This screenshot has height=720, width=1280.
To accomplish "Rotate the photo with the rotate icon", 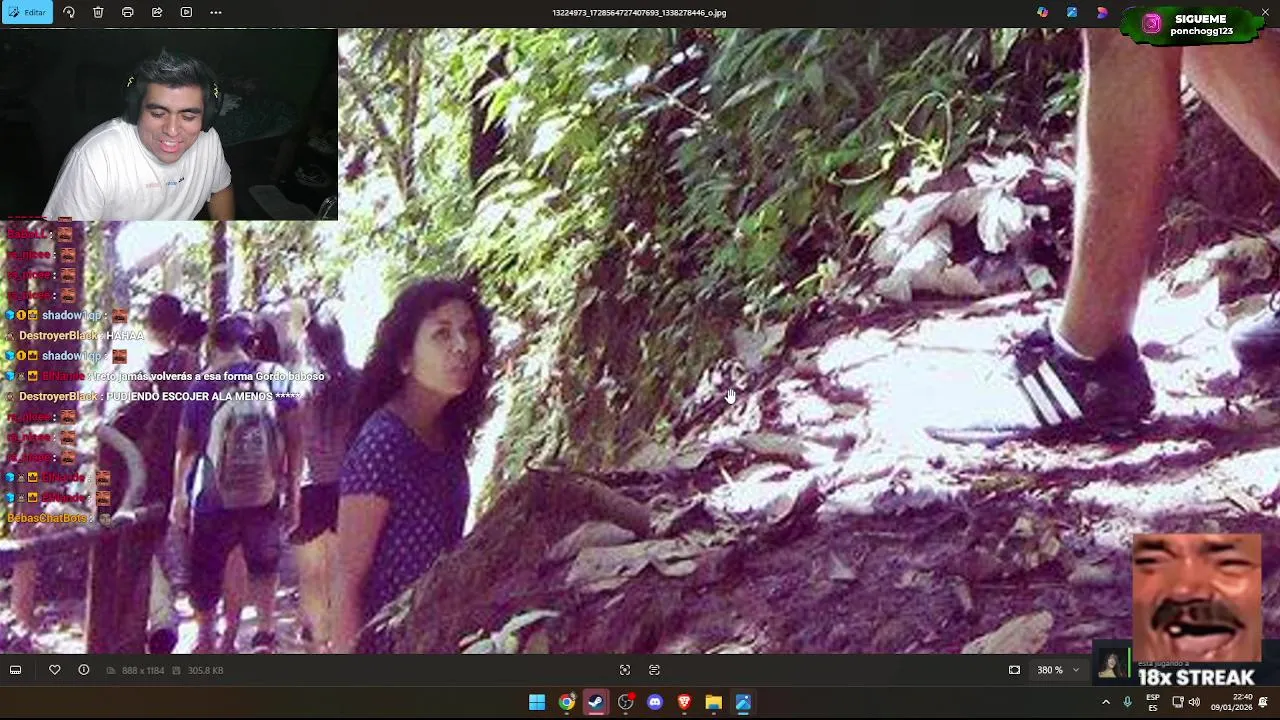I will pos(69,12).
